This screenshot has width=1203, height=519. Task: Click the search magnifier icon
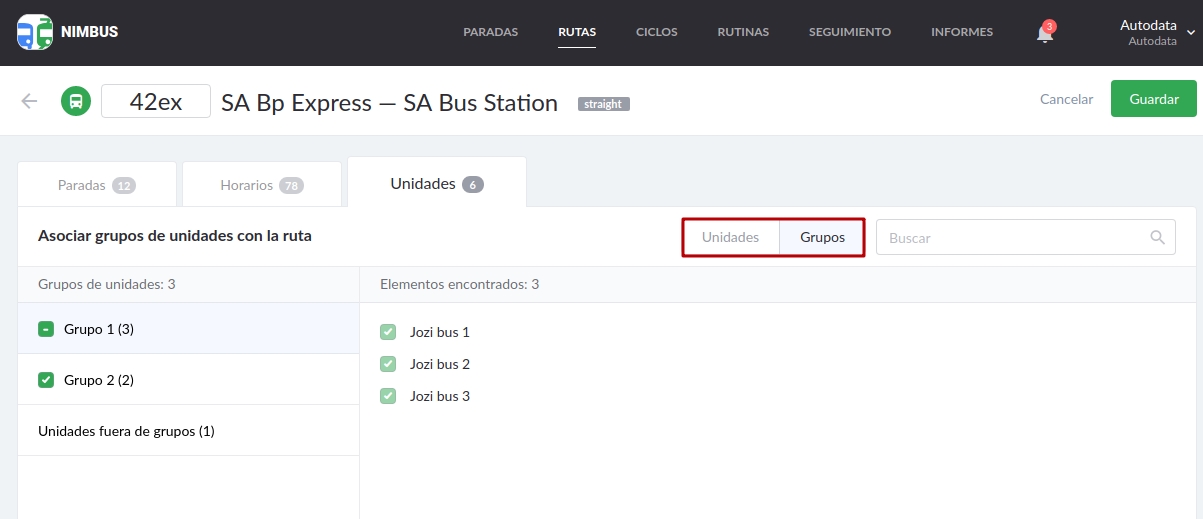(1158, 238)
